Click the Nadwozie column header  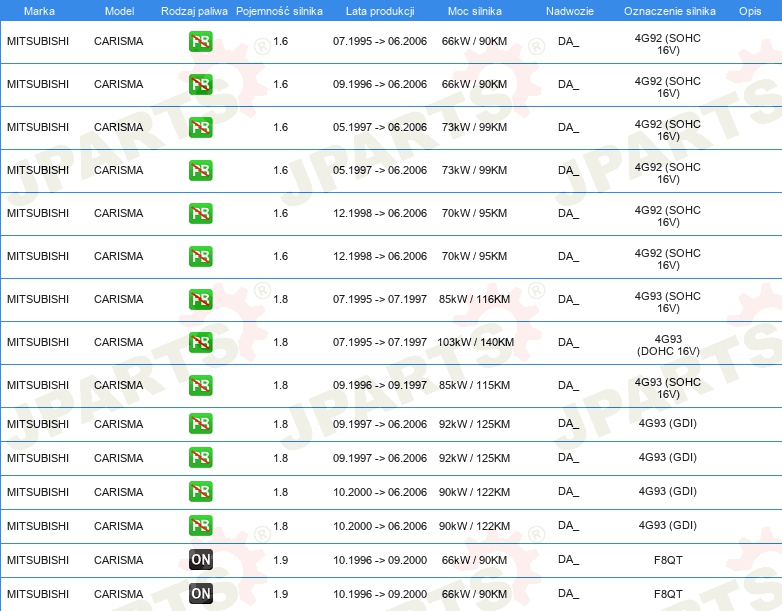pos(568,11)
